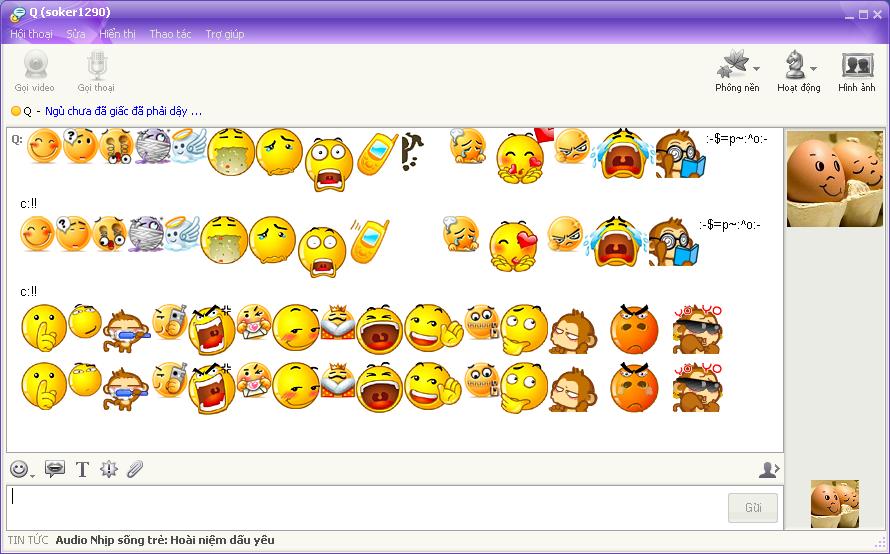Image resolution: width=890 pixels, height=554 pixels.
Task: Open the Sửa menu
Action: (x=75, y=34)
